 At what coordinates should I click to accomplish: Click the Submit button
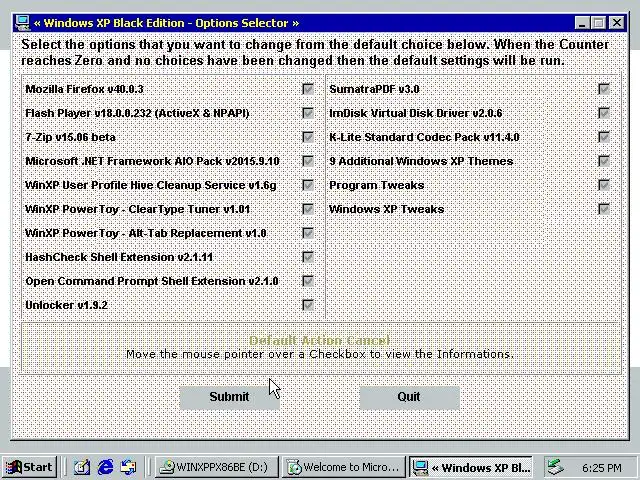[229, 397]
